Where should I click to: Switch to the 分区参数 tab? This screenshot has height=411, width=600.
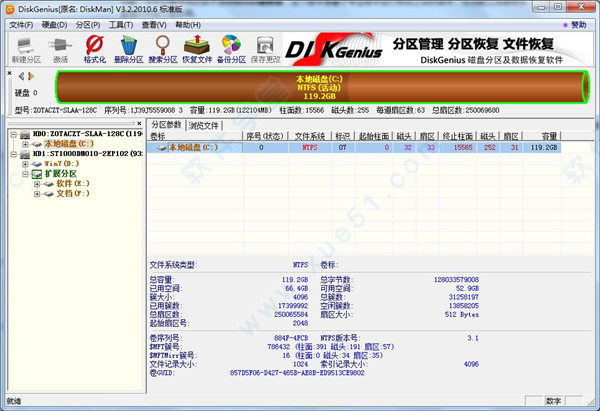166,125
